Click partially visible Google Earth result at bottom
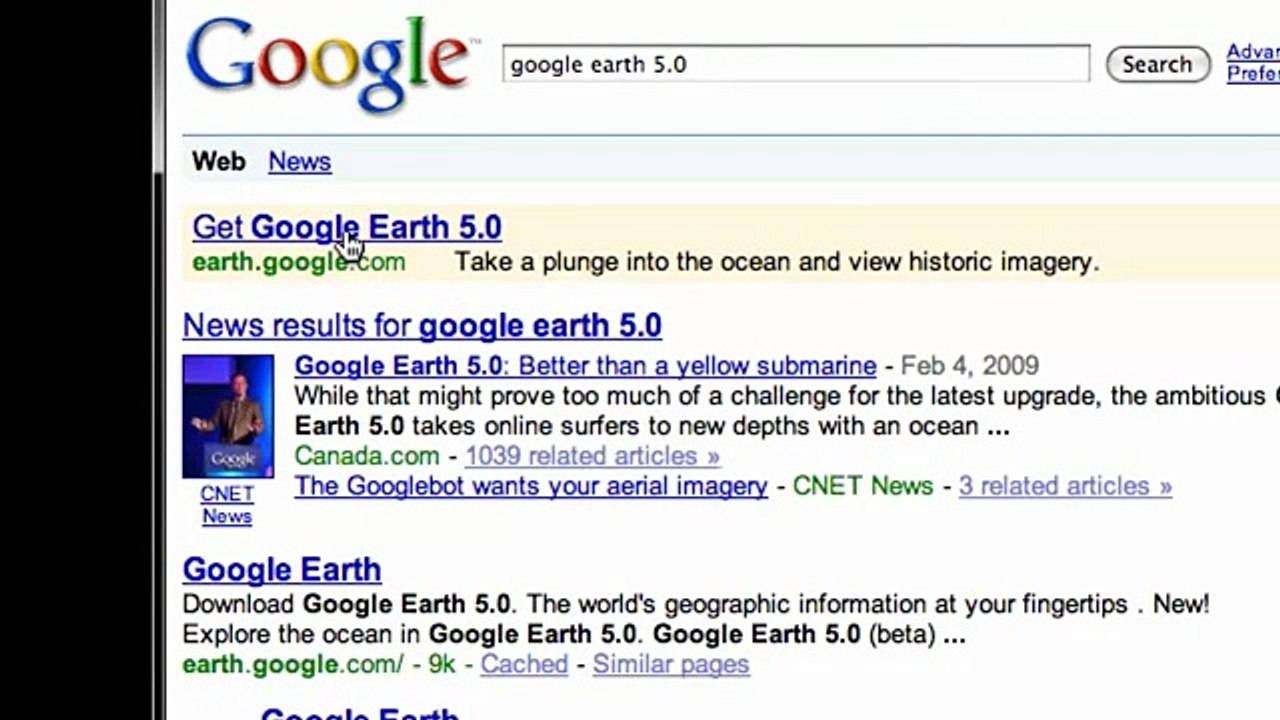 (359, 712)
